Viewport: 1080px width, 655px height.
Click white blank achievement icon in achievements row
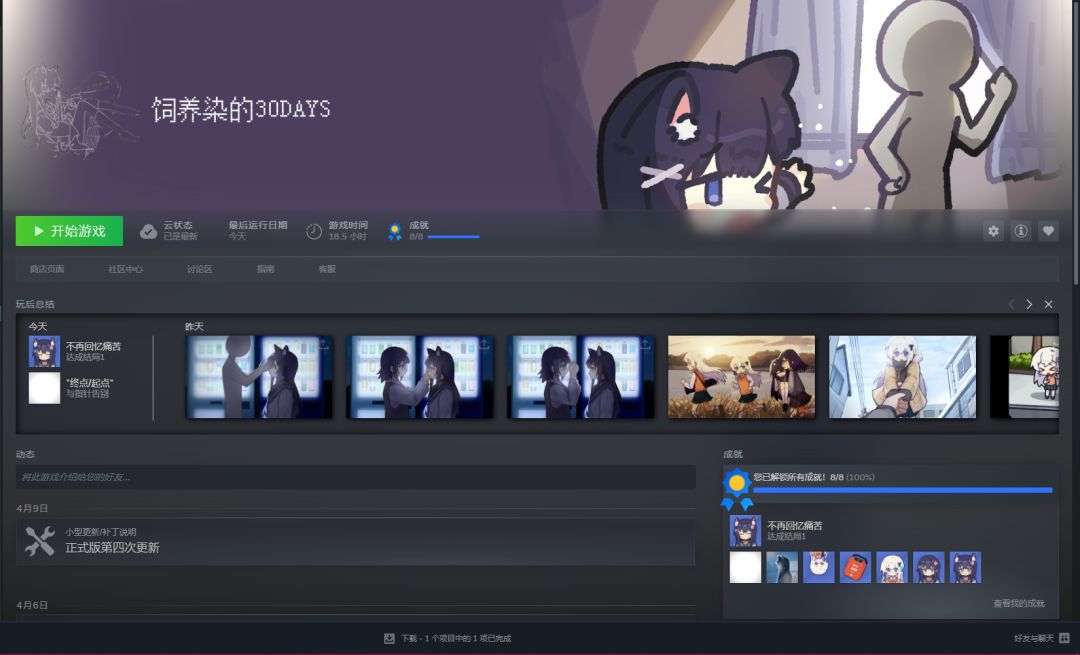(745, 568)
